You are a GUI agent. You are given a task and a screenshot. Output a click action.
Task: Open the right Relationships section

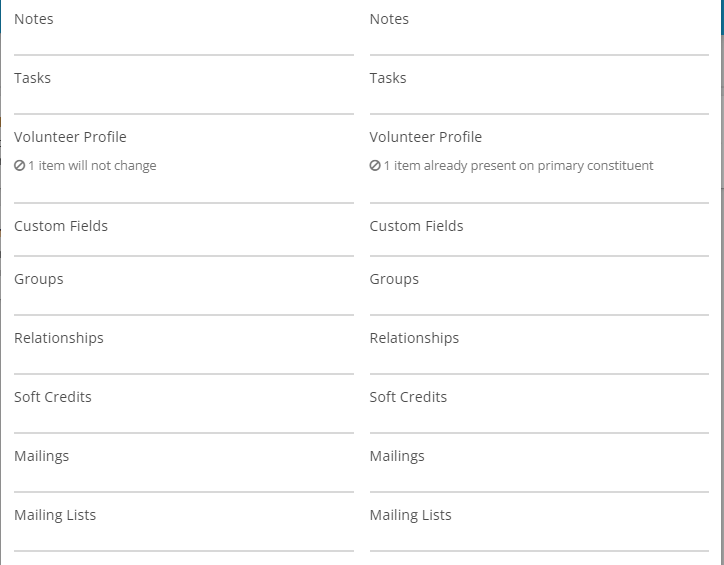point(414,338)
